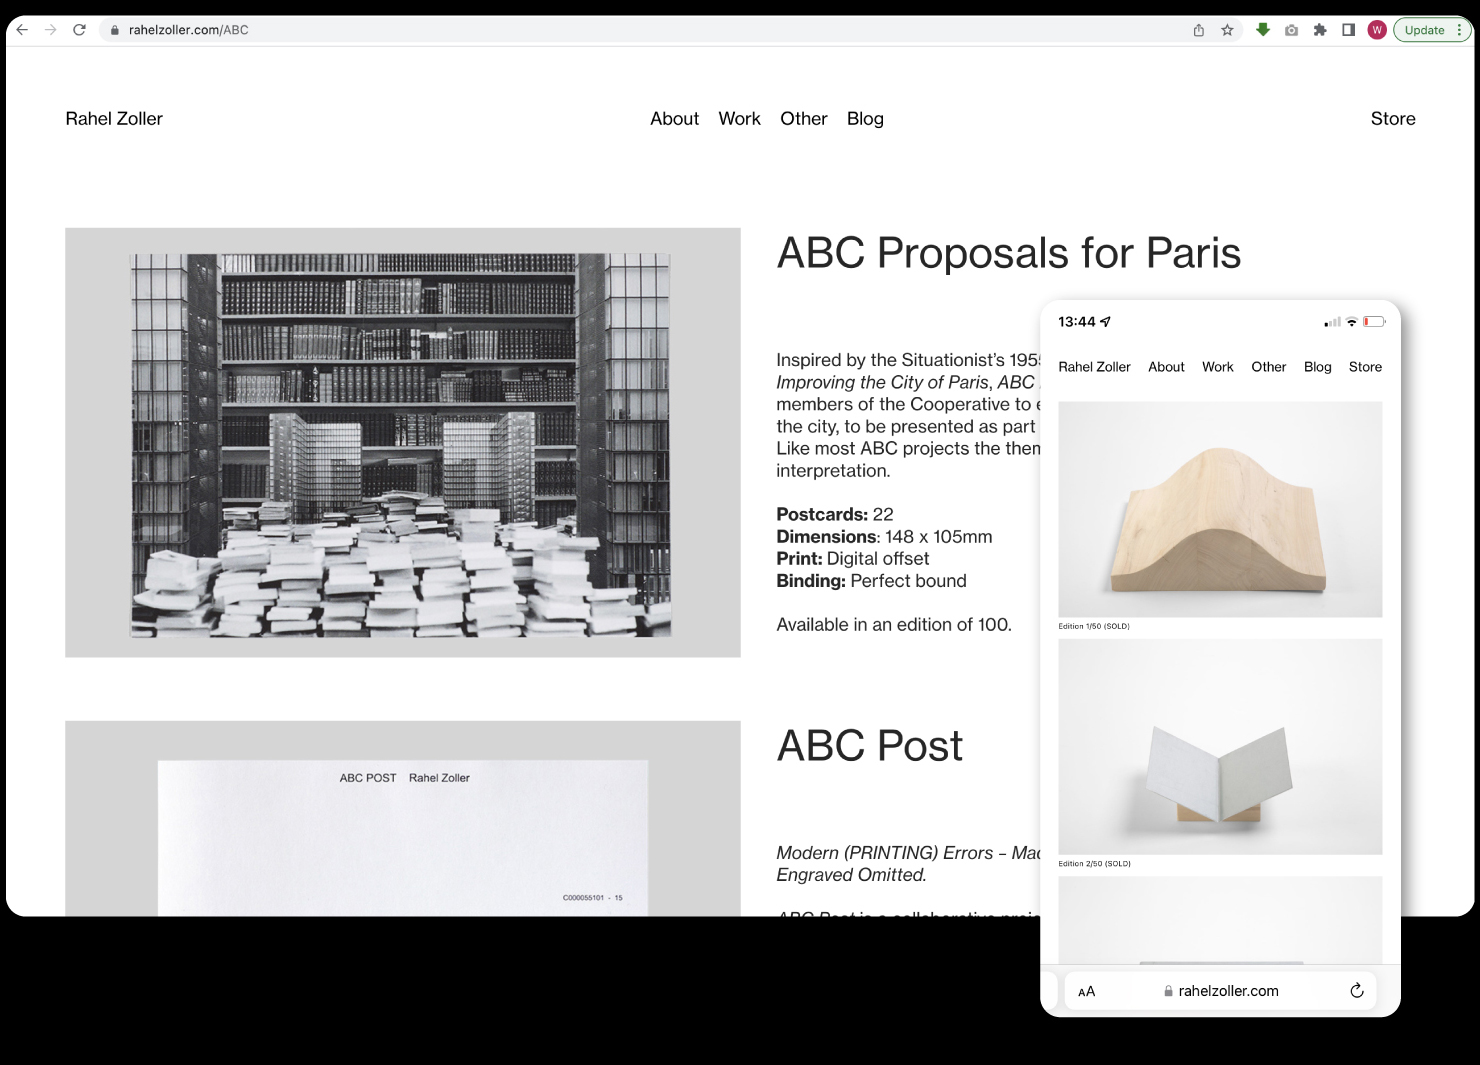
Task: Toggle the Chrome side panel icon
Action: [x=1348, y=30]
